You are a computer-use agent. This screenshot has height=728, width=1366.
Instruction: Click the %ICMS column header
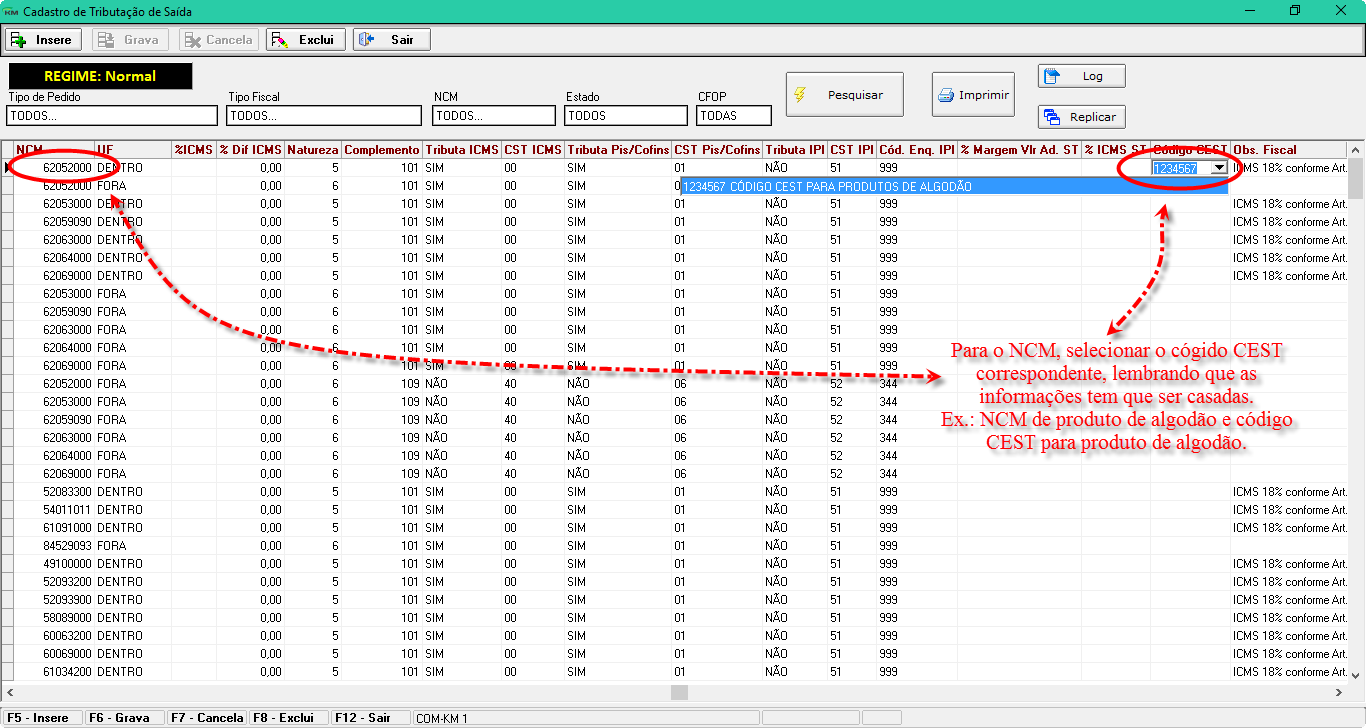point(193,150)
